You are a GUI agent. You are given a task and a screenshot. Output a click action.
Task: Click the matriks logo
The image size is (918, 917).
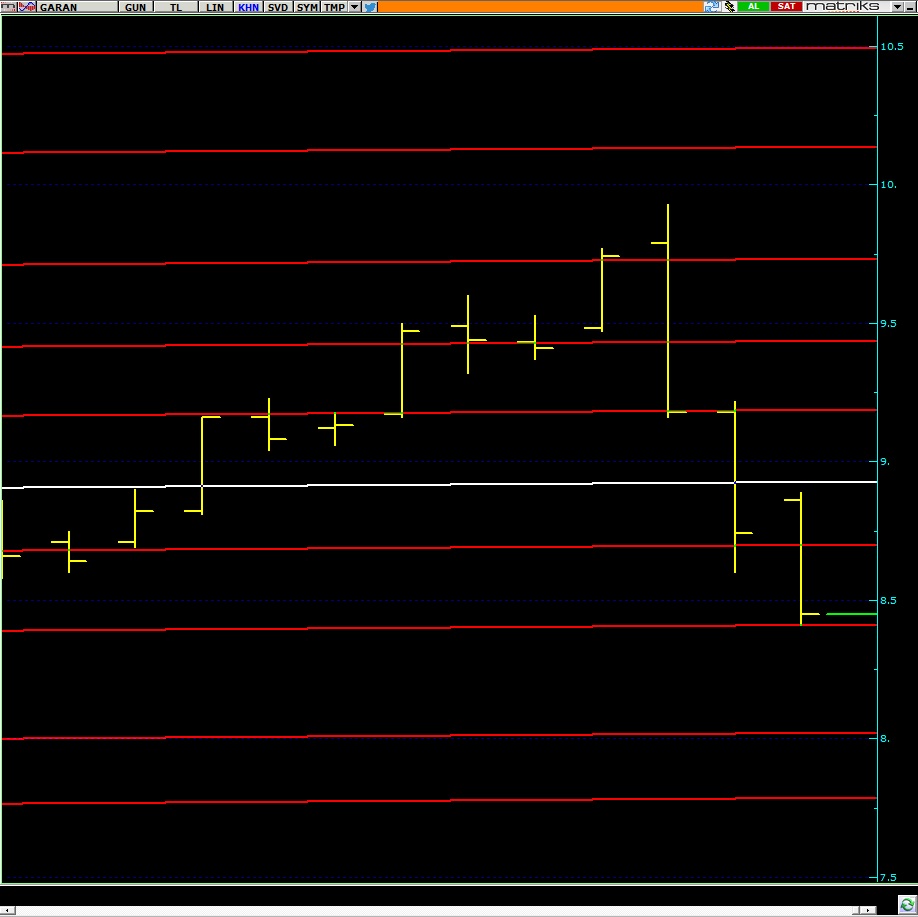(843, 6)
